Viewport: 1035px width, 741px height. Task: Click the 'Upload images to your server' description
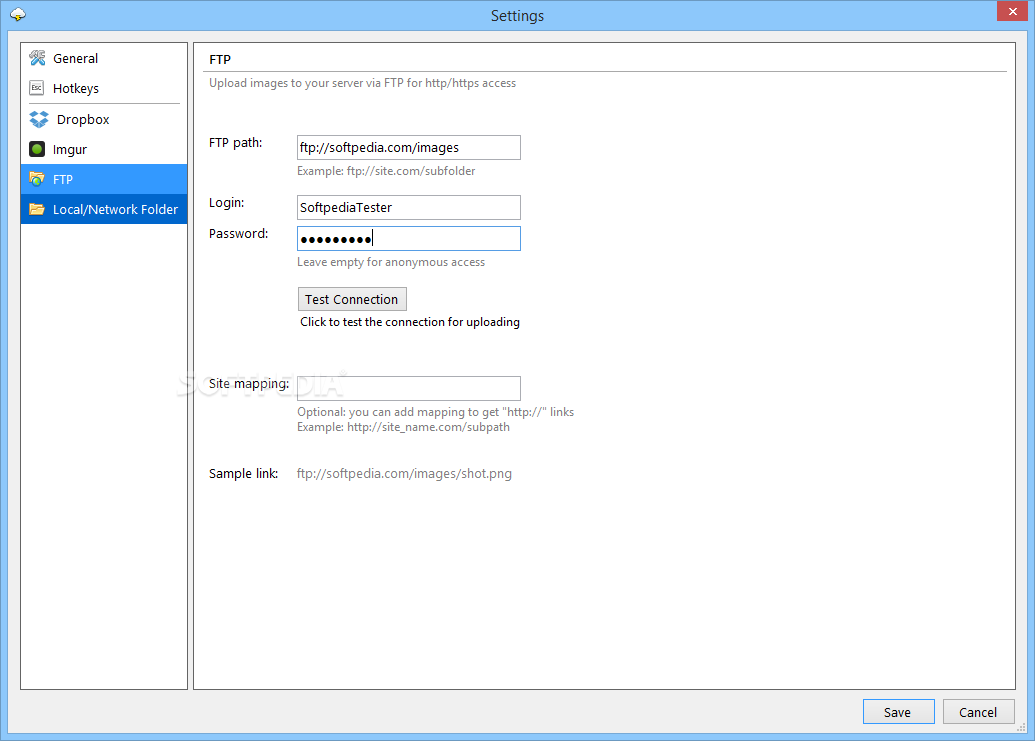(362, 83)
